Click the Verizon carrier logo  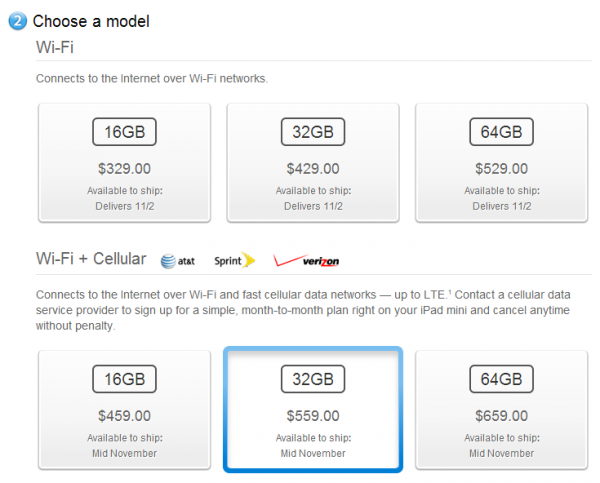pyautogui.click(x=307, y=261)
